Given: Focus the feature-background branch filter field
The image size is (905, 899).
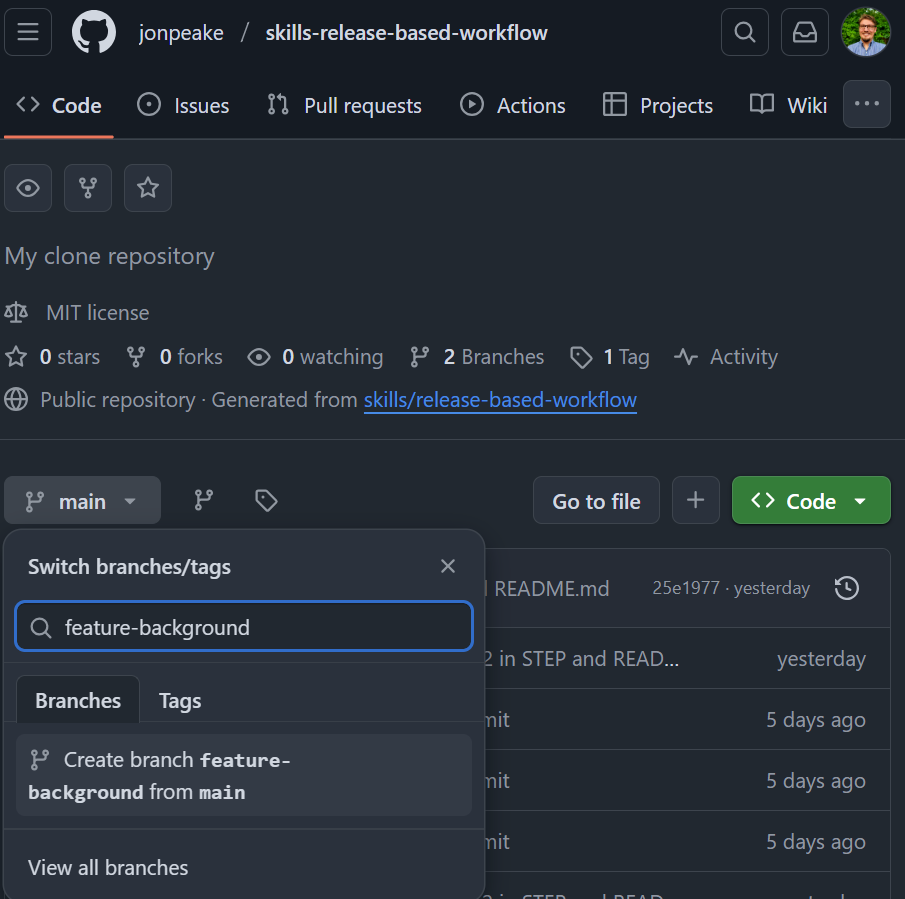Looking at the screenshot, I should [244, 627].
